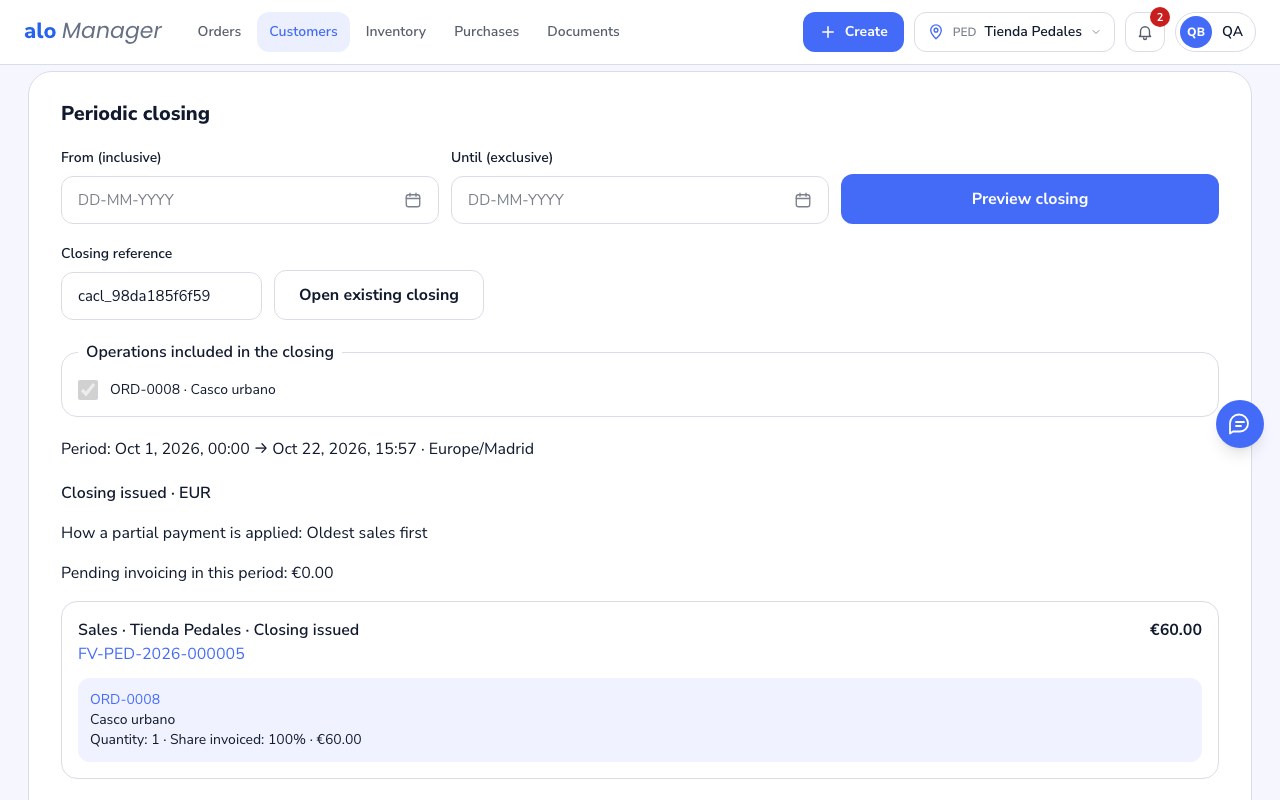
Task: Click Preview closing
Action: [1030, 199]
